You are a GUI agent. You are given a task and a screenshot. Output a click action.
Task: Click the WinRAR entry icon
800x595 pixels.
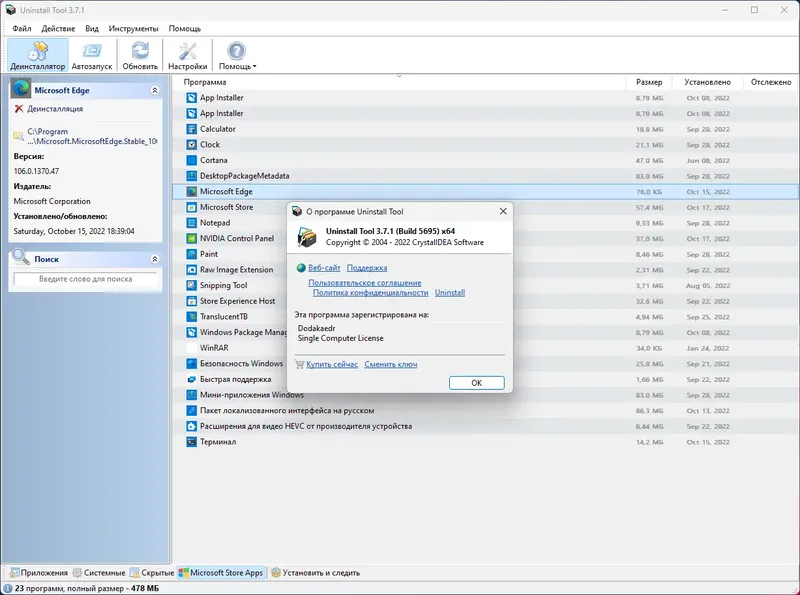pyautogui.click(x=193, y=348)
